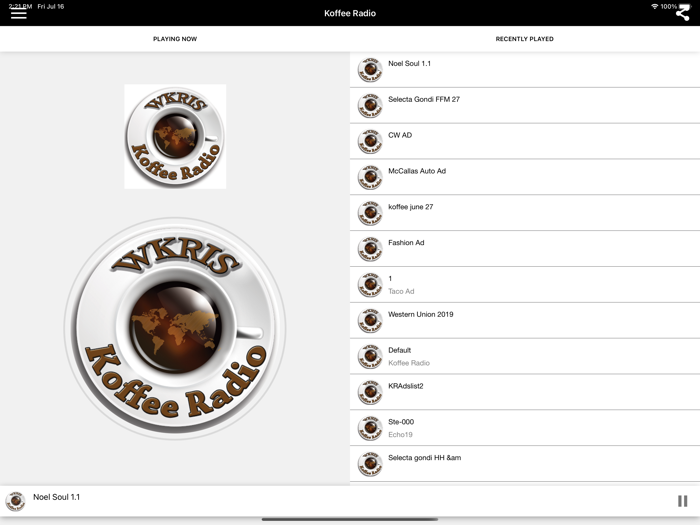Click the Western Union 2019 thumbnail
This screenshot has height=525, width=700.
[370, 321]
